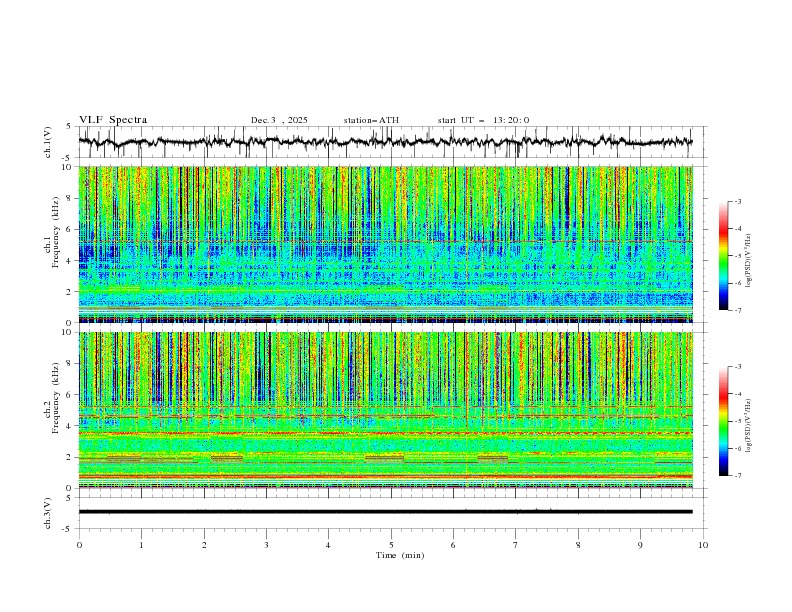Click the ch.1 waveform trace panel
792x612 pixels.
pos(392,142)
